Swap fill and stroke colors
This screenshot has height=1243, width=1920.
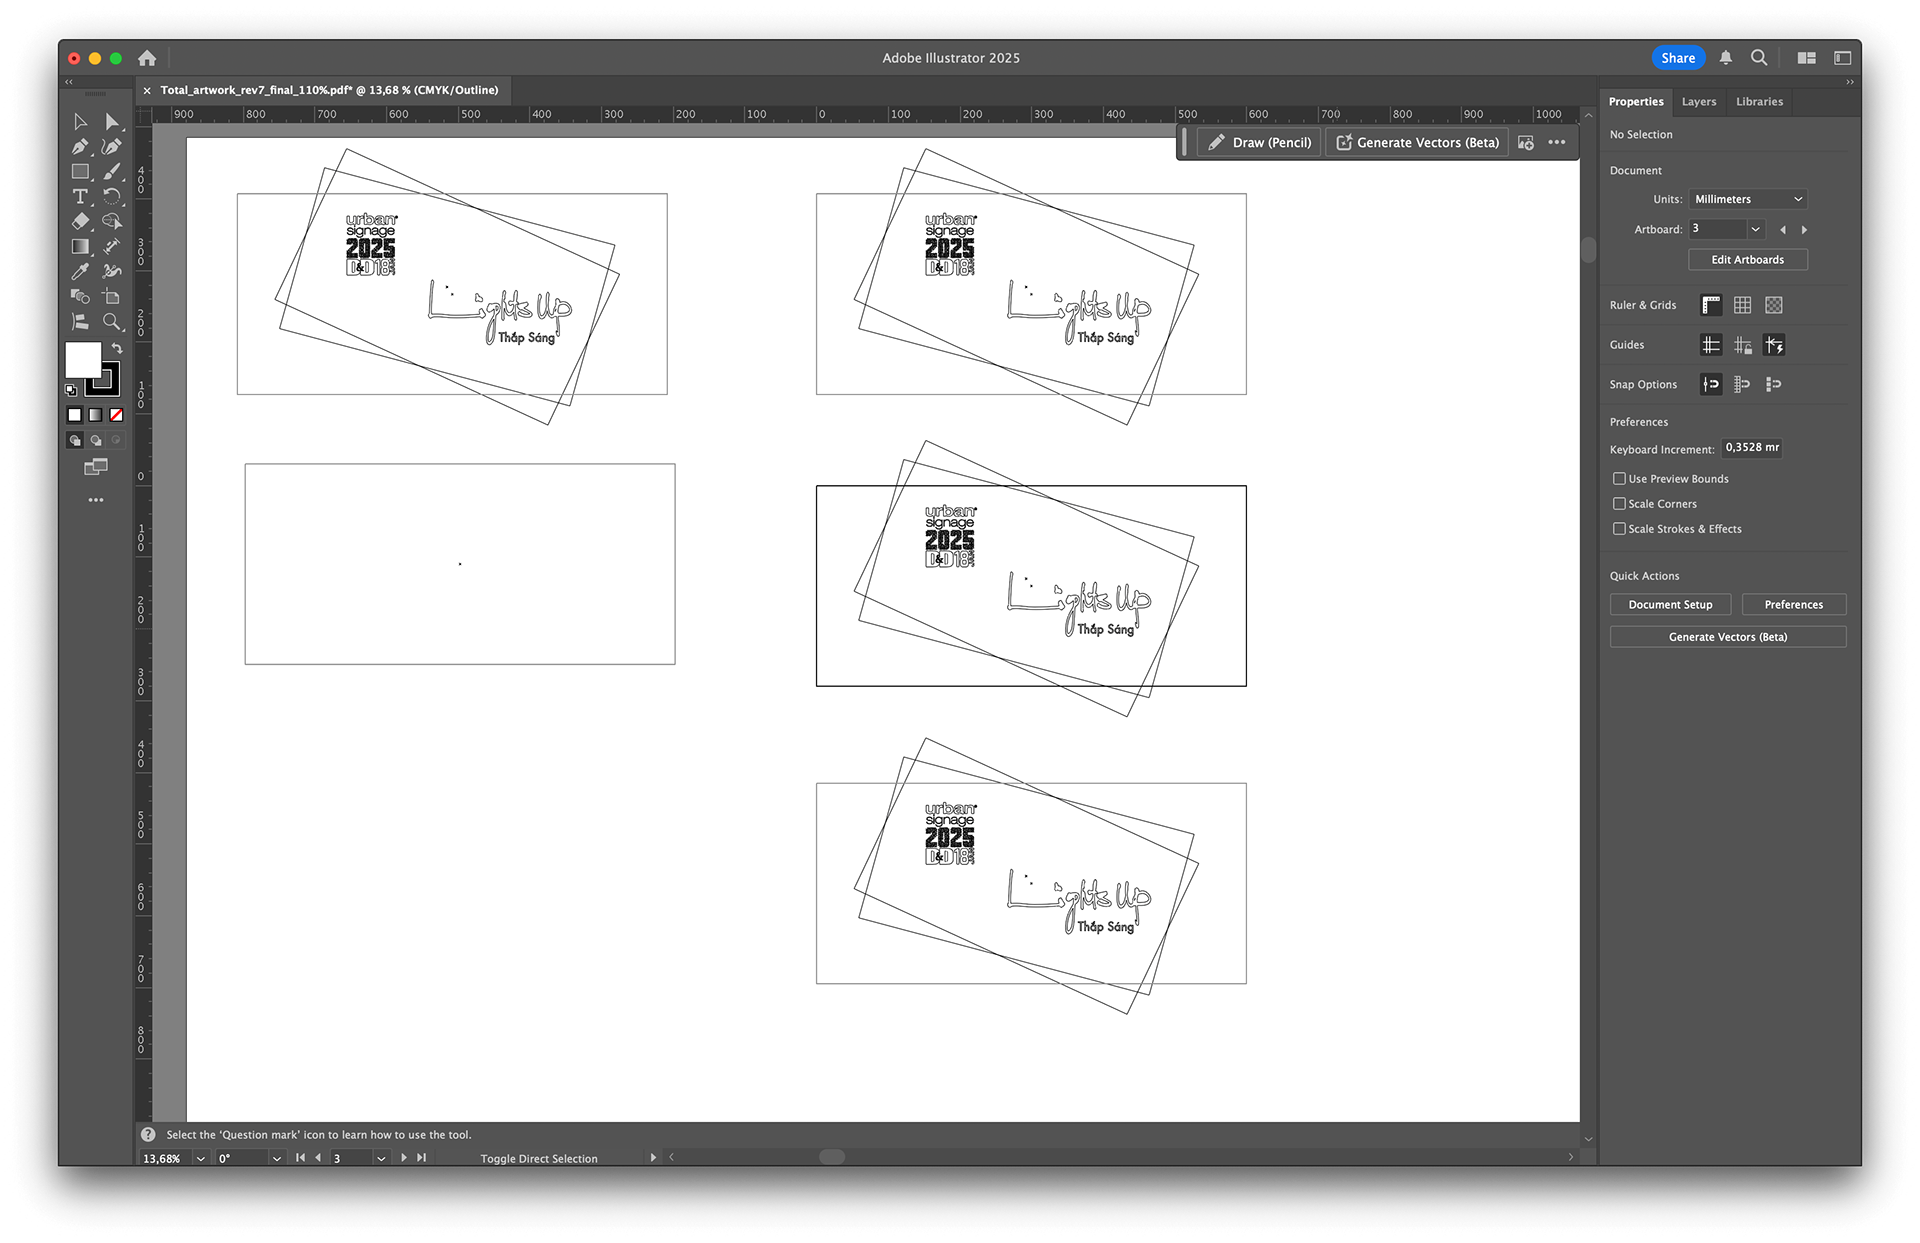click(117, 348)
